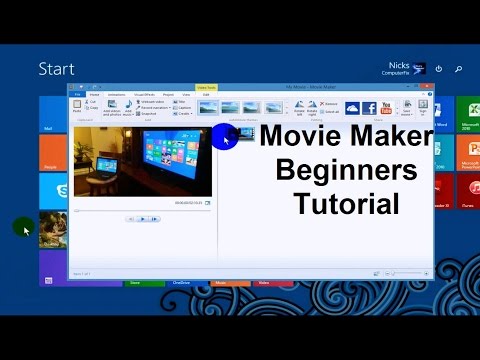Viewport: 480px width, 360px height.
Task: Remove the selected clip with red X
Action: (329, 104)
